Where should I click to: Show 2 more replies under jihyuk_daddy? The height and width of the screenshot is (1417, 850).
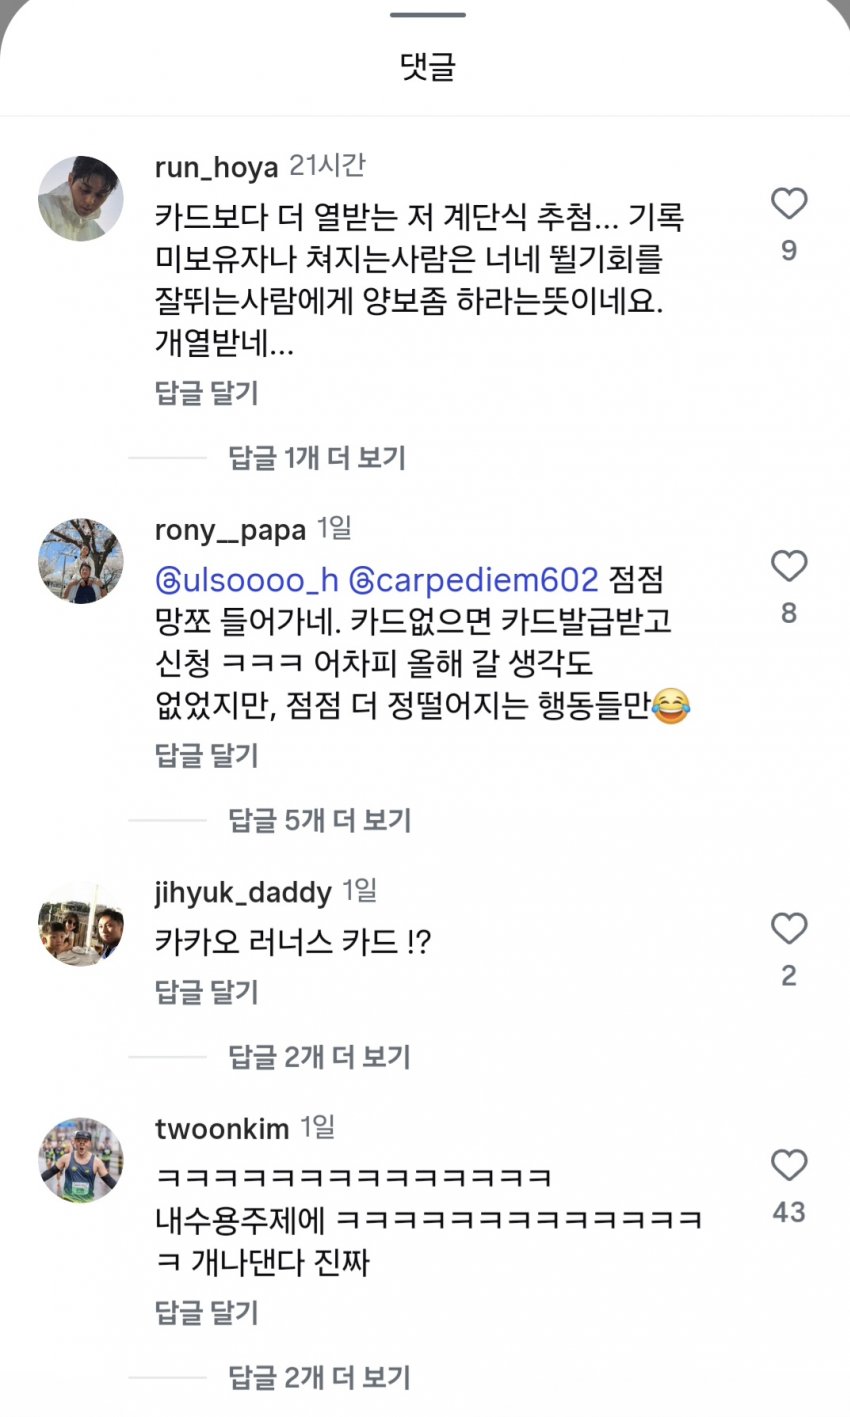click(320, 1056)
